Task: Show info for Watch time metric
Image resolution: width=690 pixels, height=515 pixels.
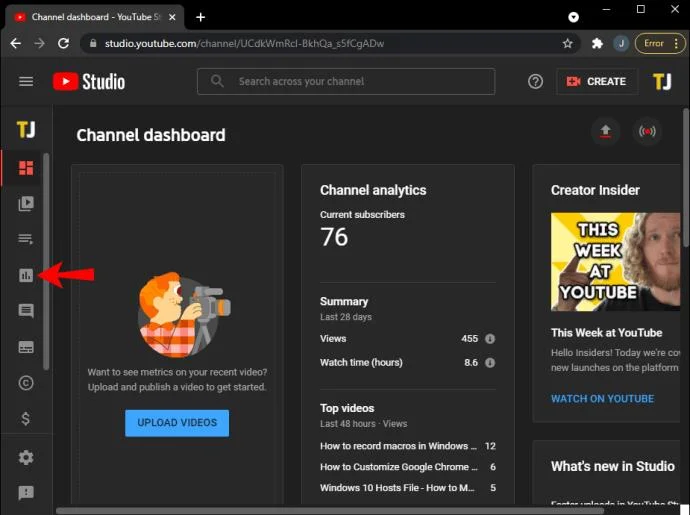Action: [490, 362]
